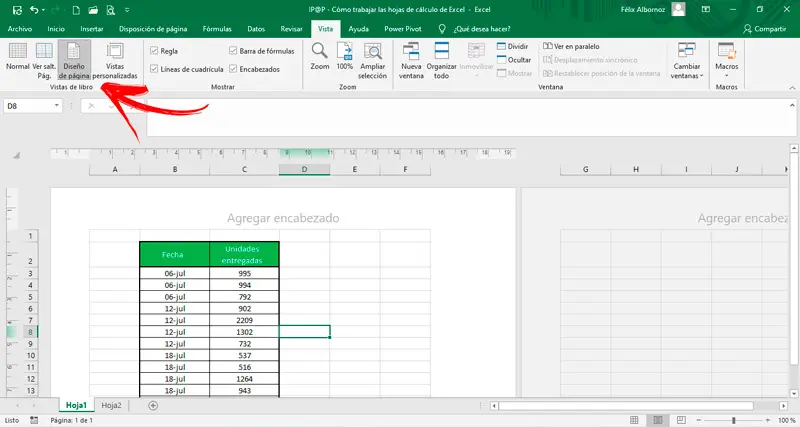
Task: Open the Inicio tab
Action: 56,29
